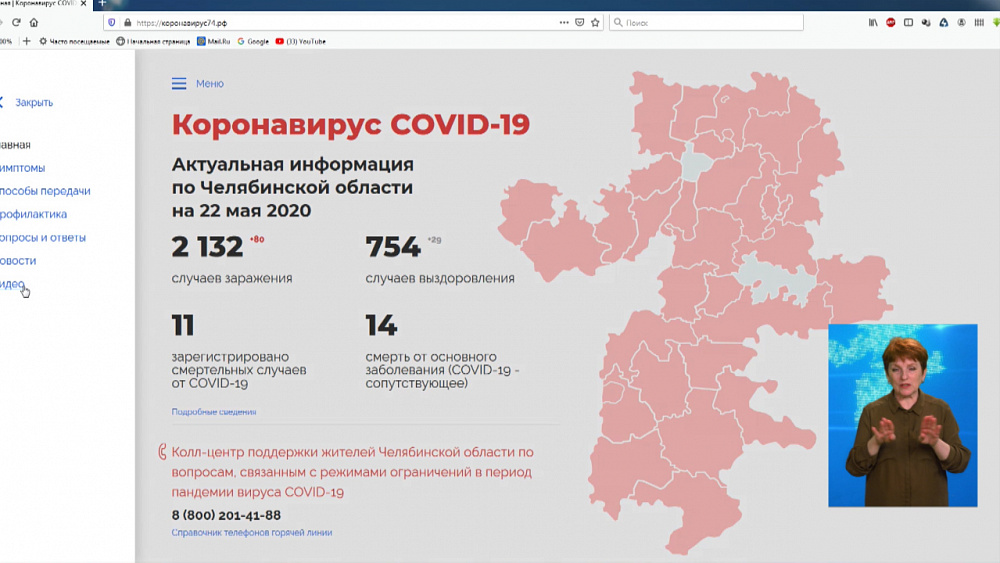Open the blue triangle extension icon

coord(943,22)
